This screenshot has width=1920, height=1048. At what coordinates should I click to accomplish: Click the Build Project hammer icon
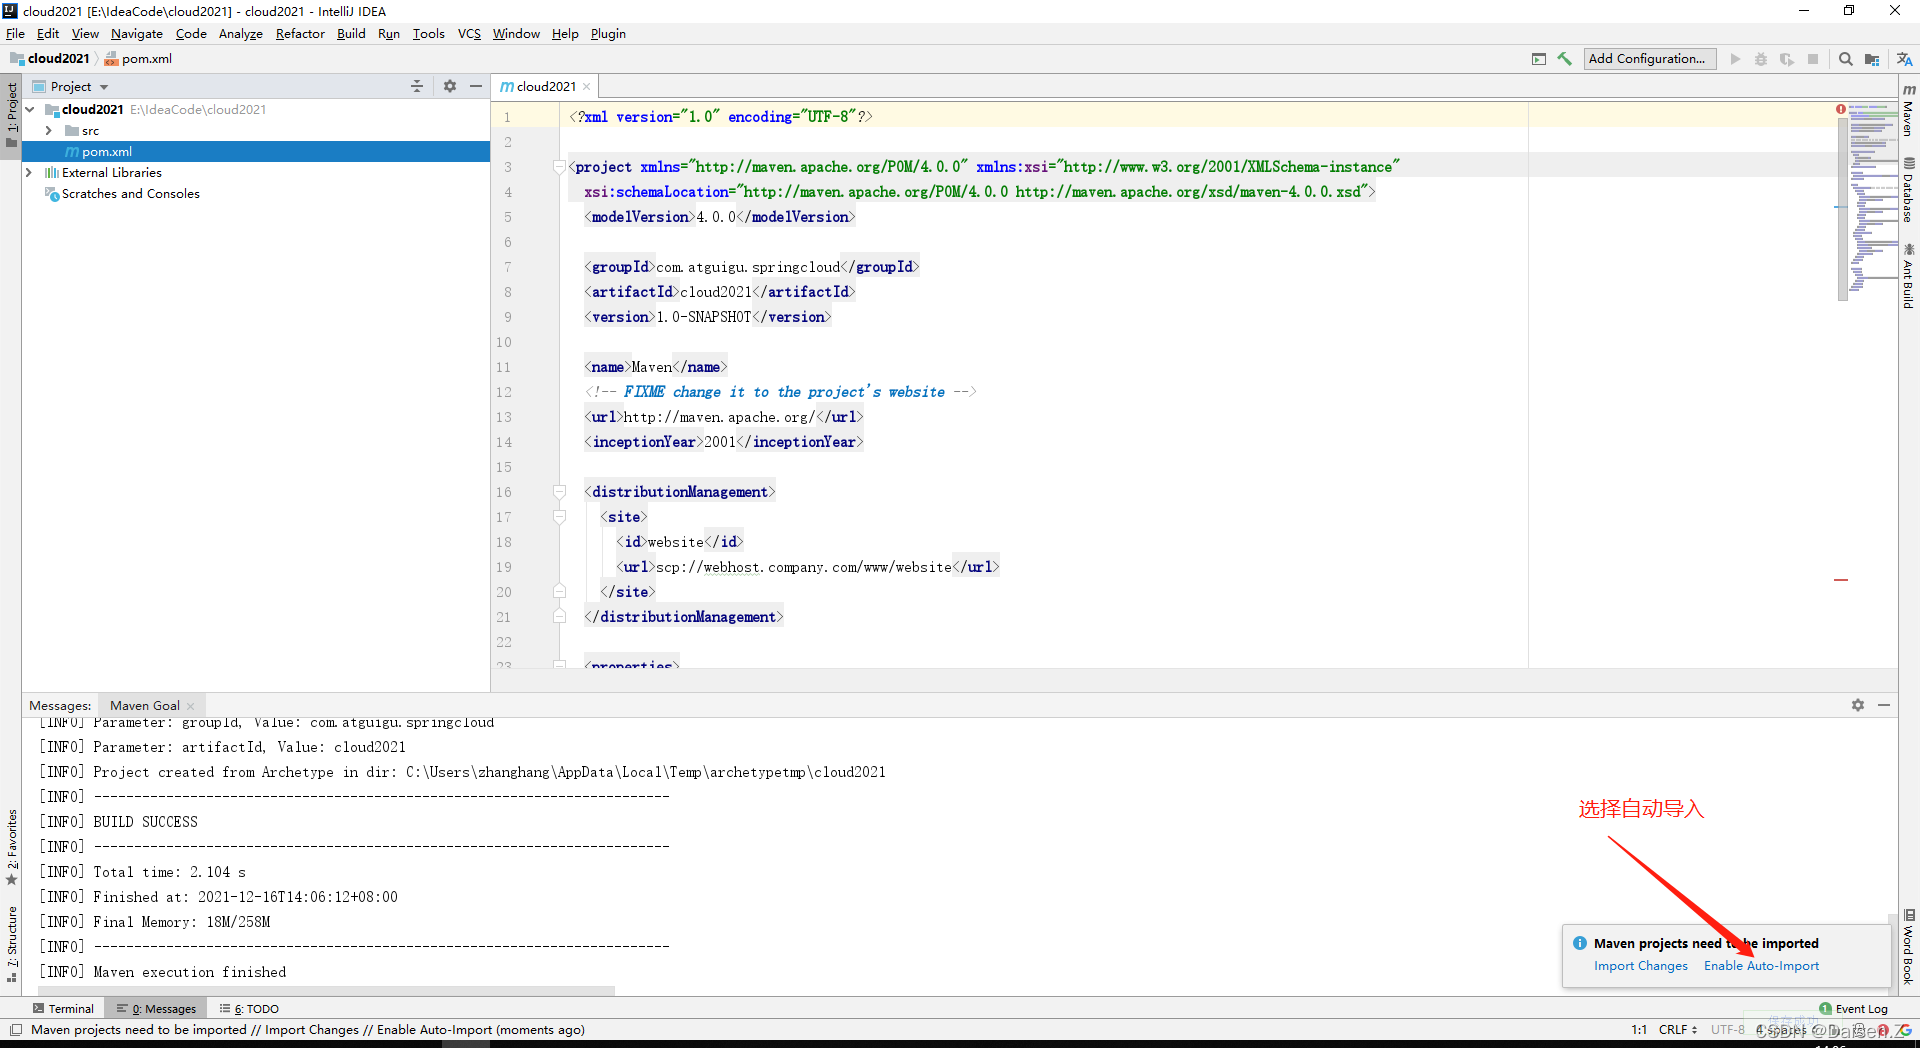pyautogui.click(x=1564, y=59)
